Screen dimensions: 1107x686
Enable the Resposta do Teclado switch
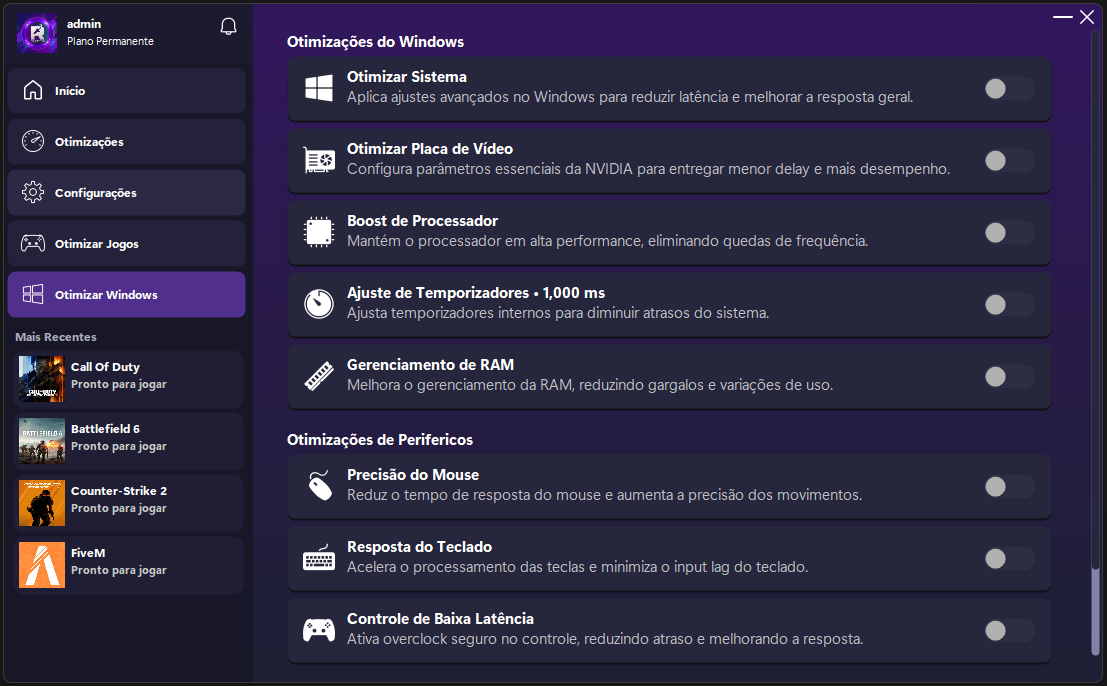click(1007, 559)
